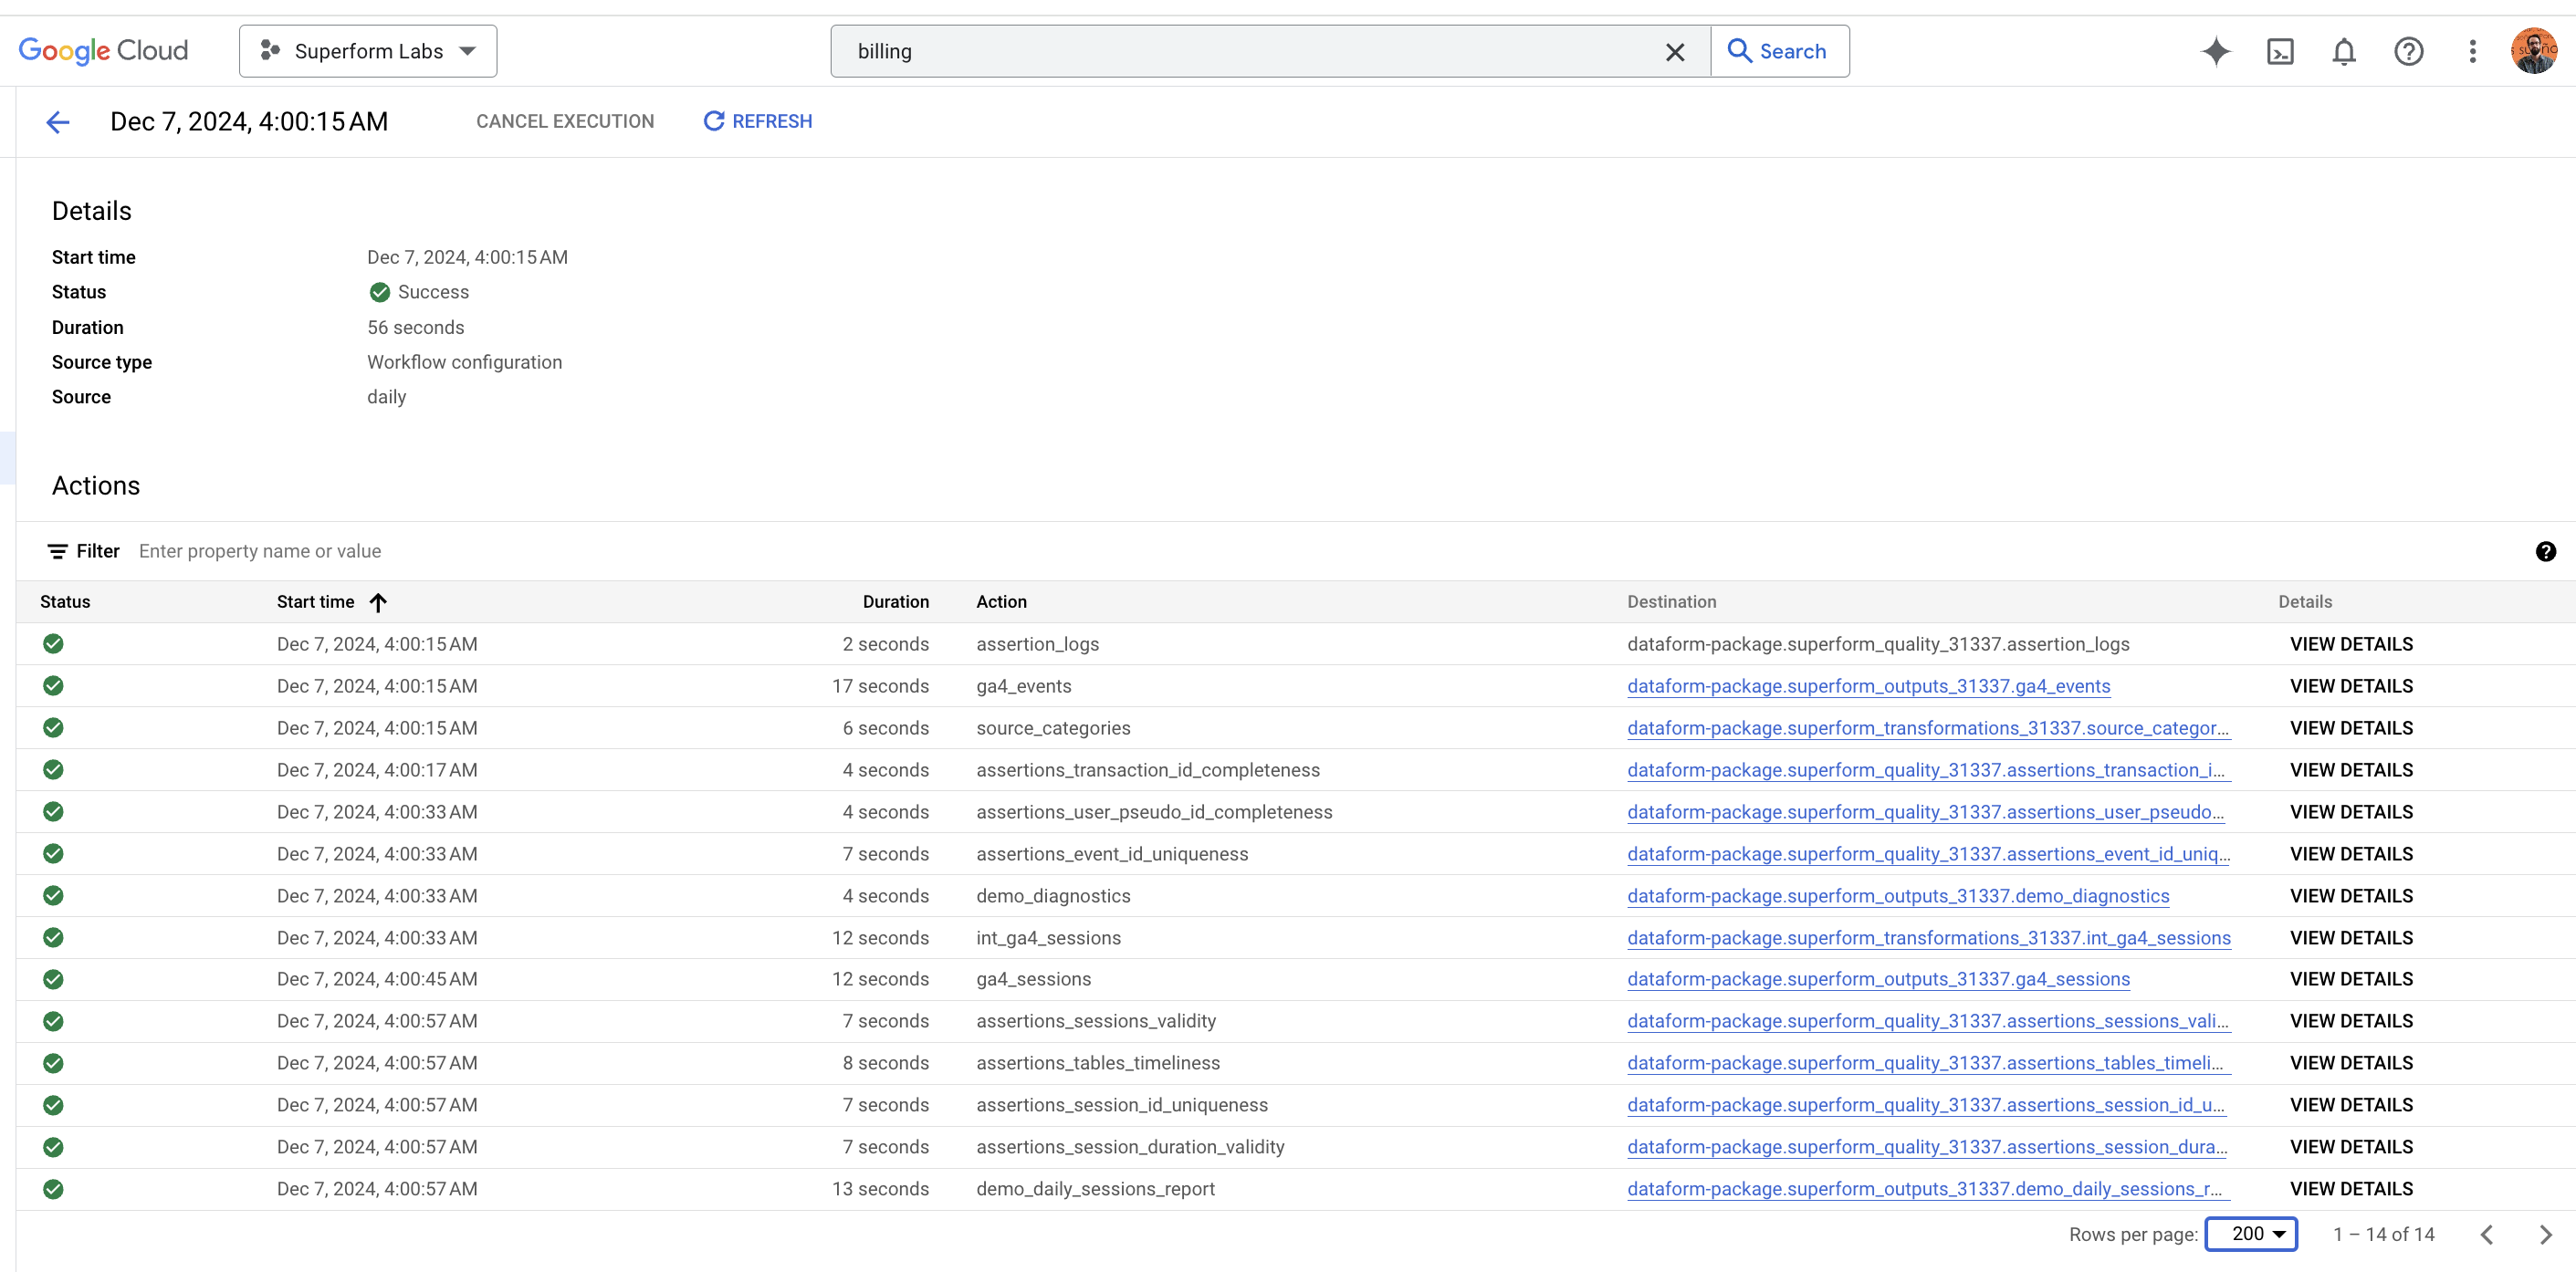2576x1272 pixels.
Task: Click the Filter icon in Actions
Action: pos(58,551)
